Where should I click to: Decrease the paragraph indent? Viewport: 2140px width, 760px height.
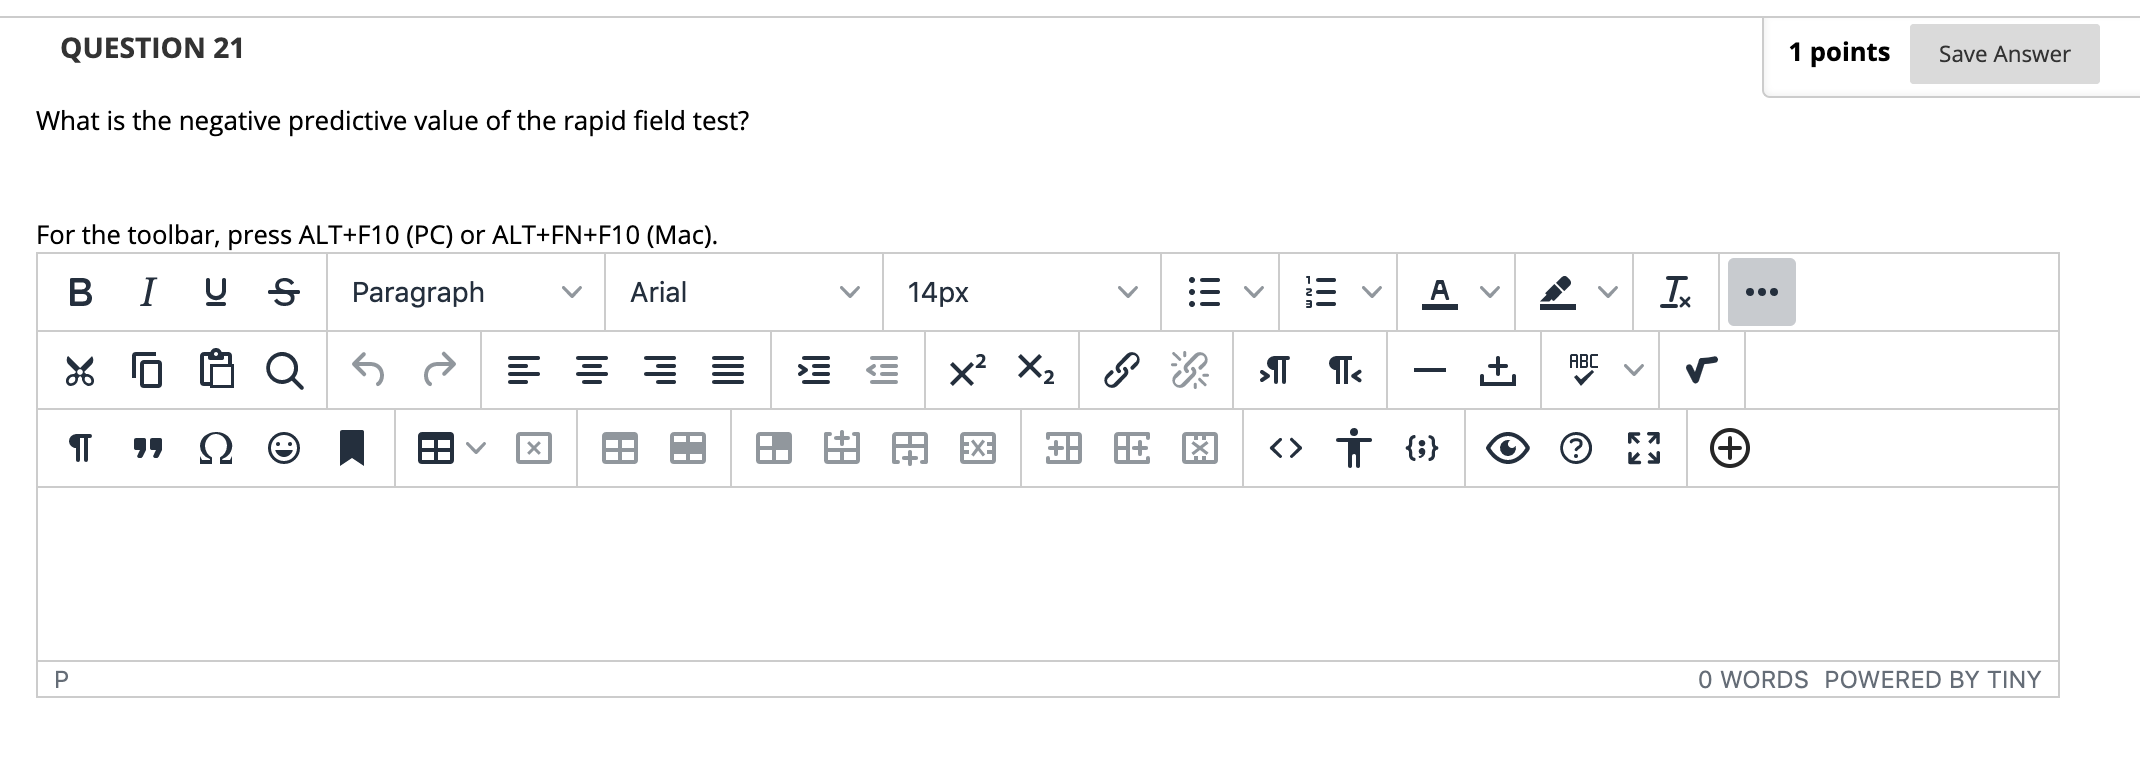[x=882, y=370]
